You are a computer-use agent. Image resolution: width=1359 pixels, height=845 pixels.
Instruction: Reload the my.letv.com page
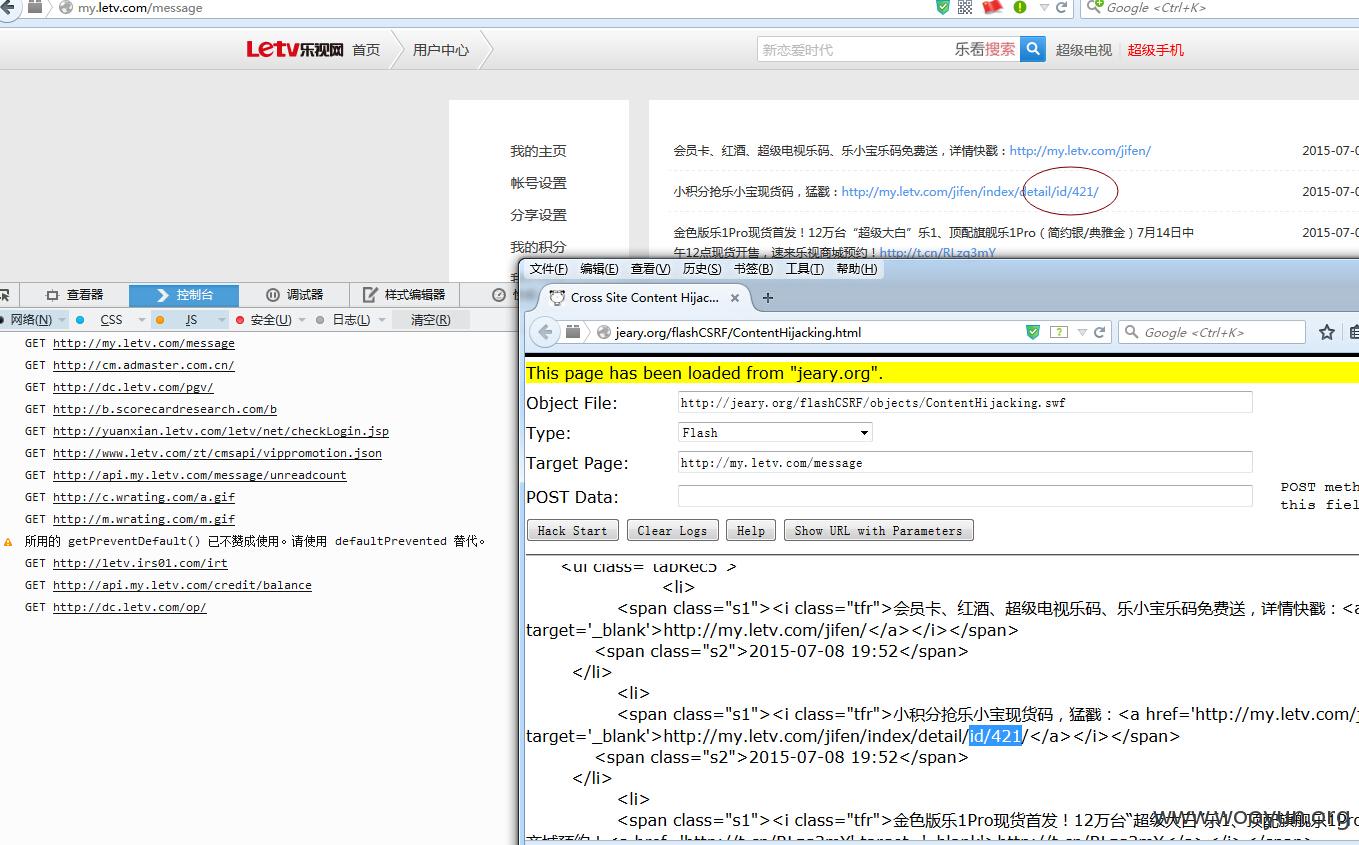(x=1062, y=7)
